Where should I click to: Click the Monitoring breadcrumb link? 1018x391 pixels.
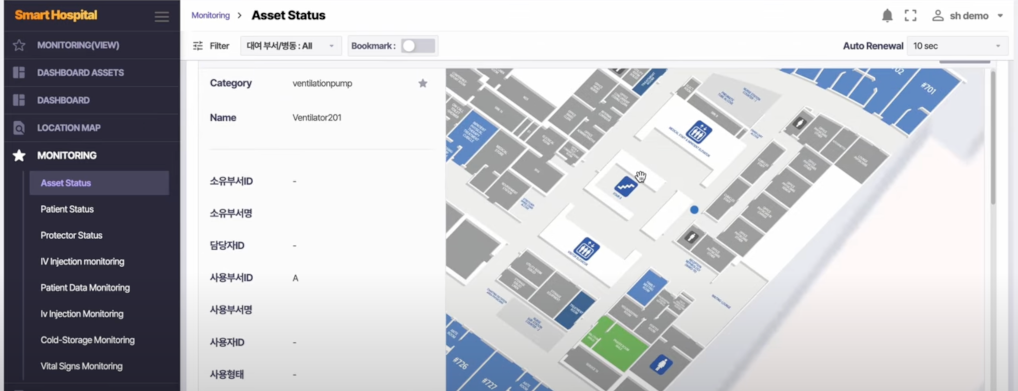click(210, 16)
